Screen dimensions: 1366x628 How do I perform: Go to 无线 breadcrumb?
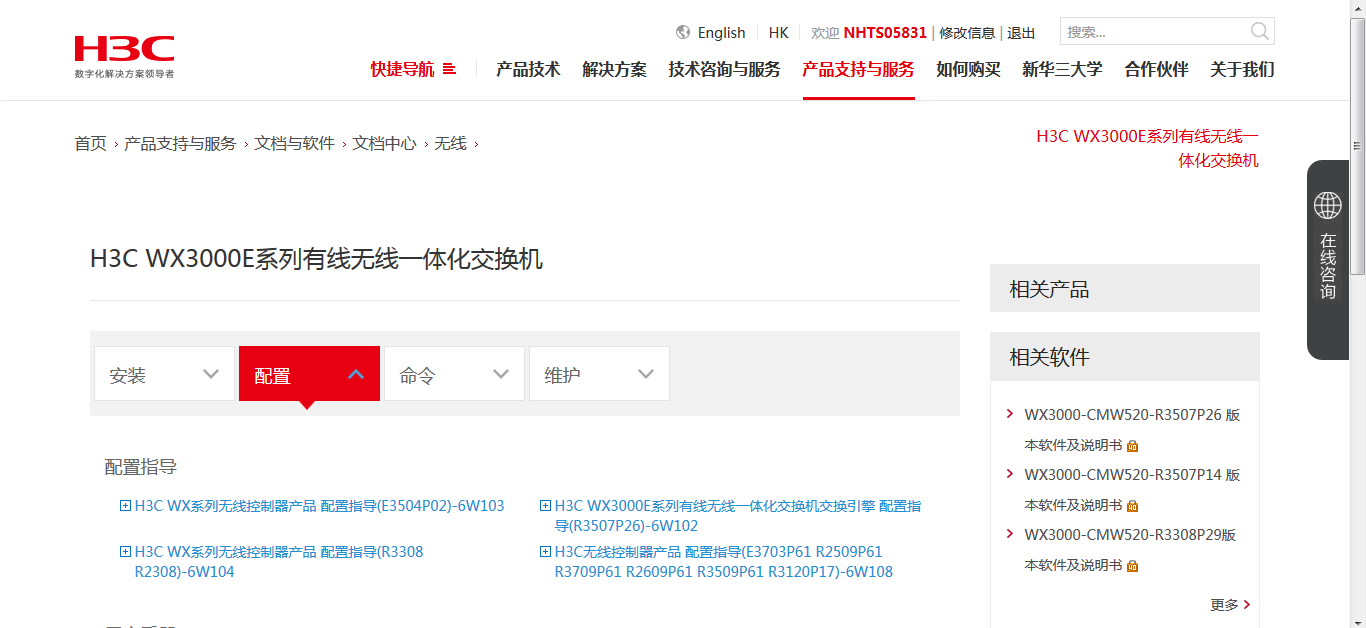click(450, 143)
